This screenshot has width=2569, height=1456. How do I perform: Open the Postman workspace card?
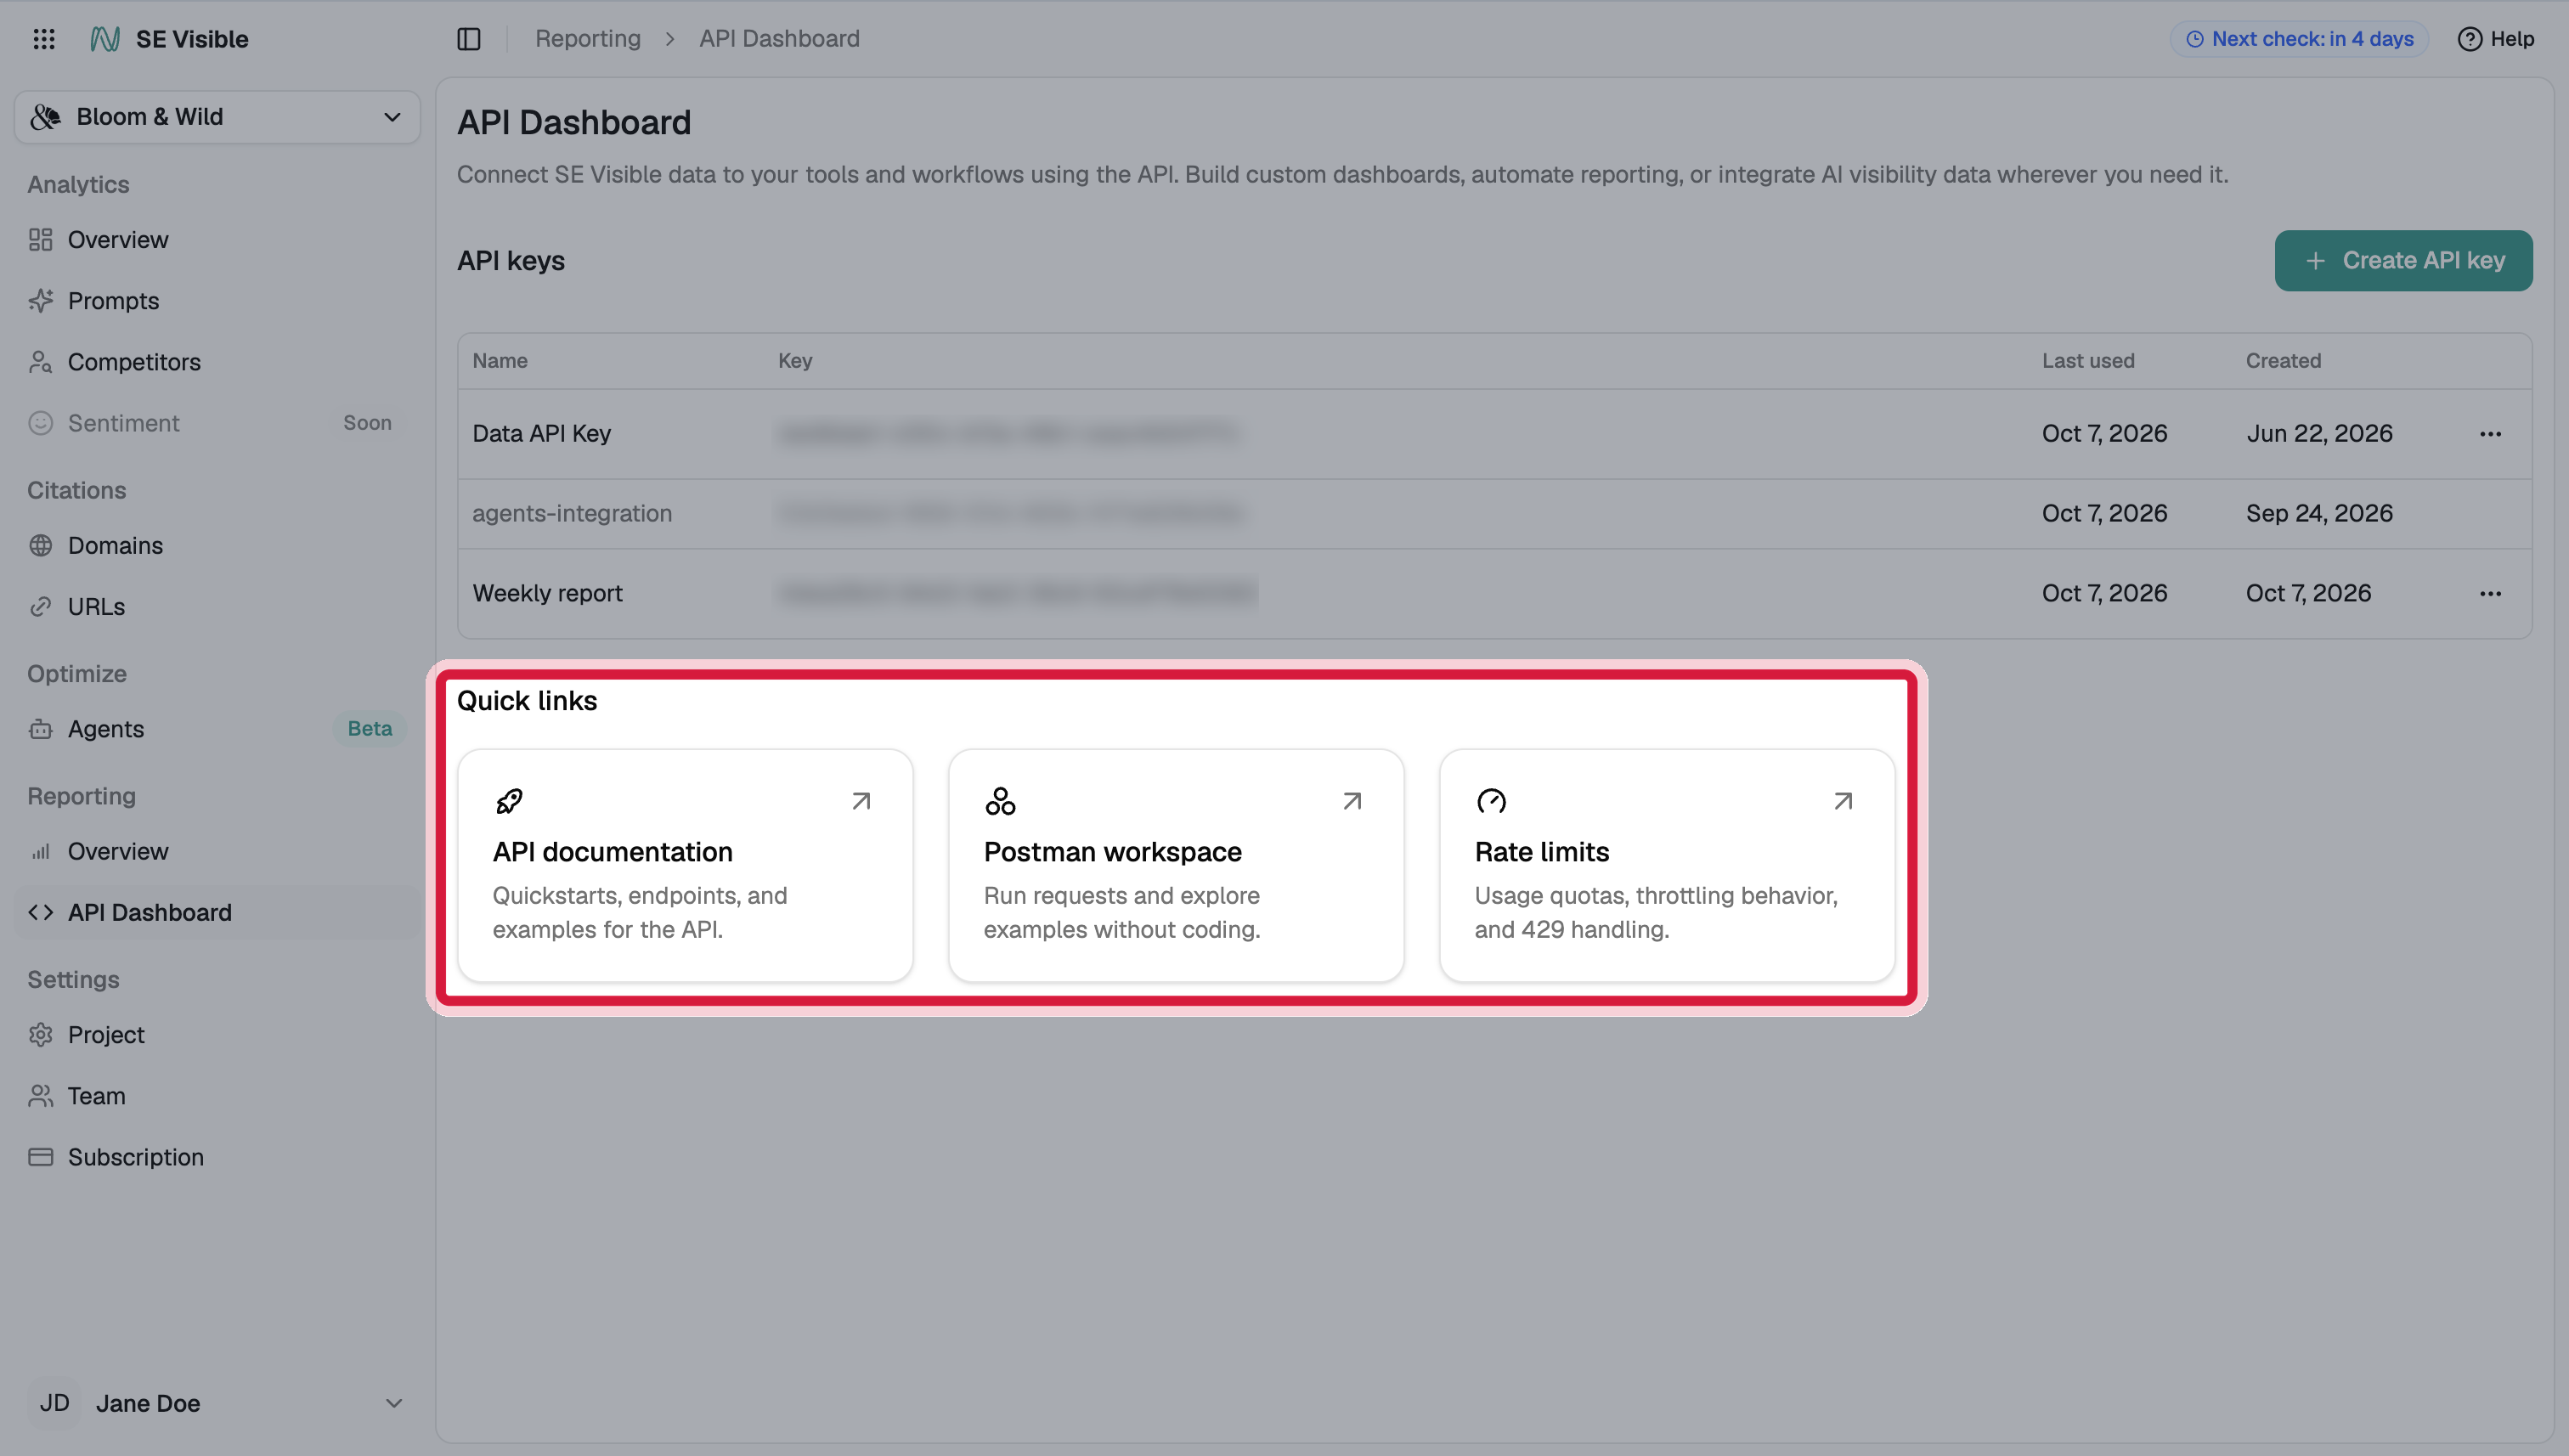click(x=1176, y=865)
